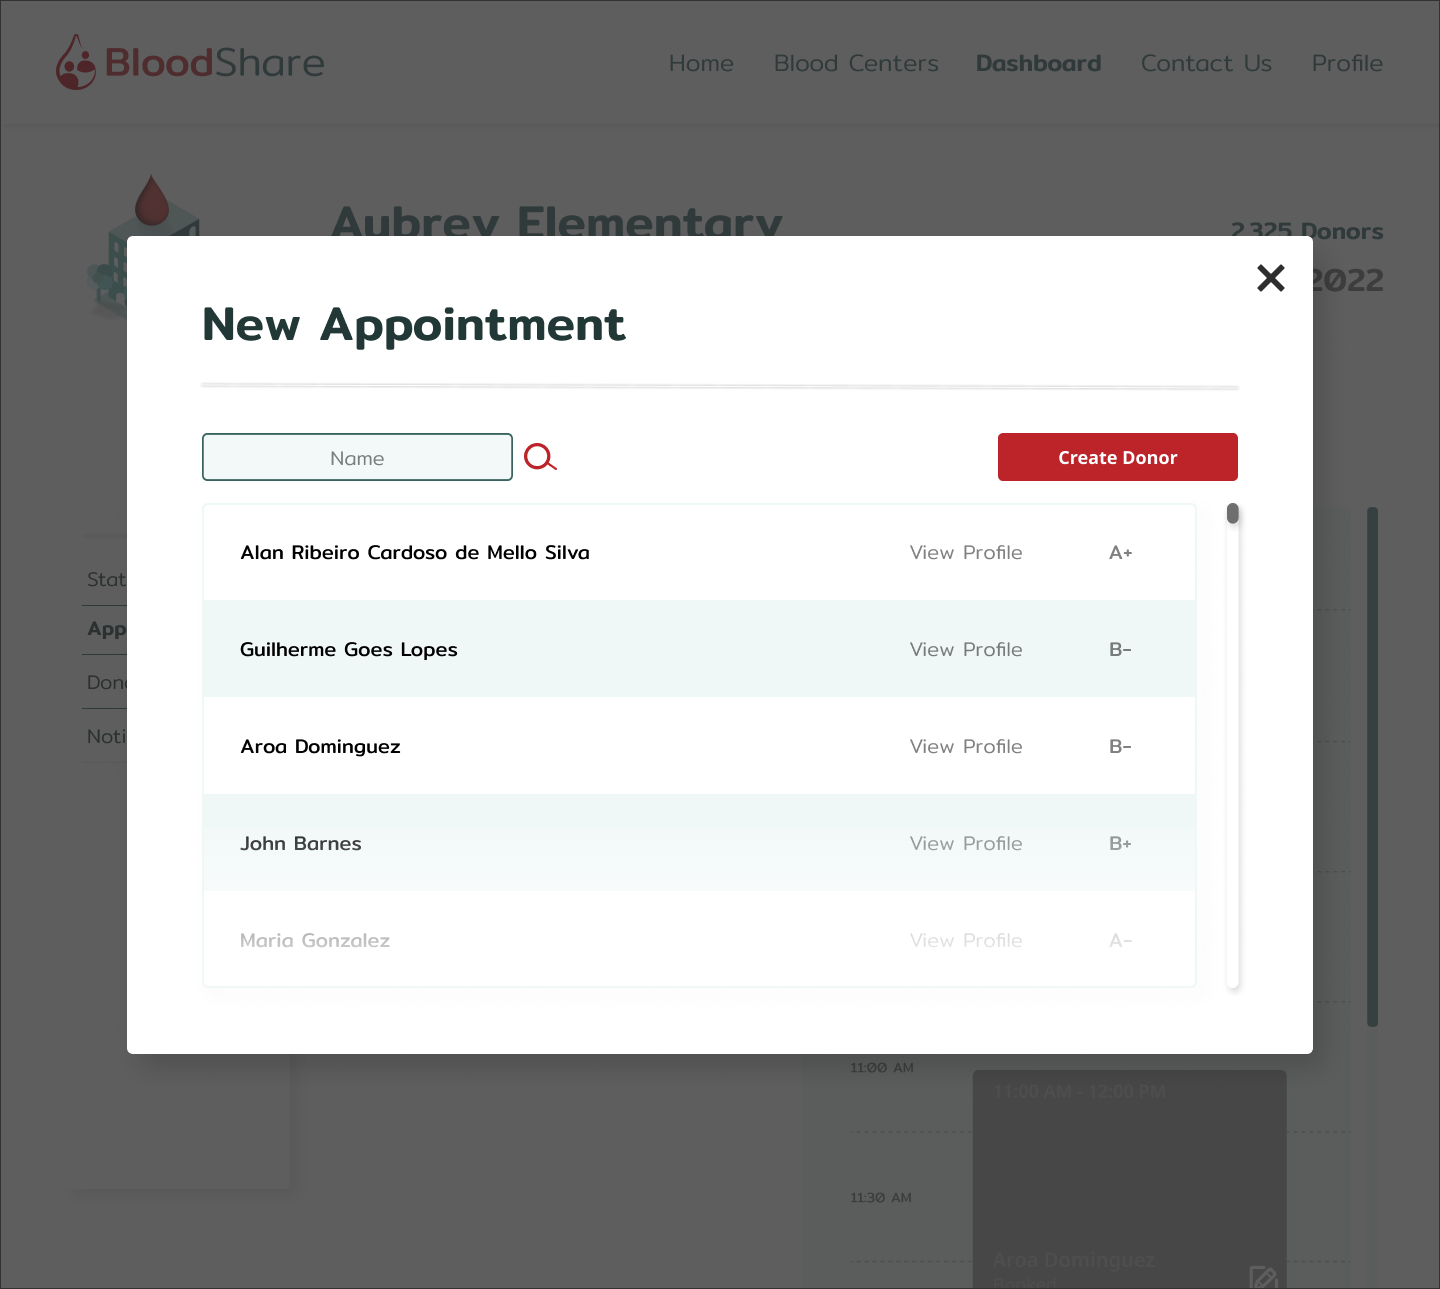The image size is (1440, 1289).
Task: Click blood type B- of Guilherme Goes Lopes
Action: 1120,649
